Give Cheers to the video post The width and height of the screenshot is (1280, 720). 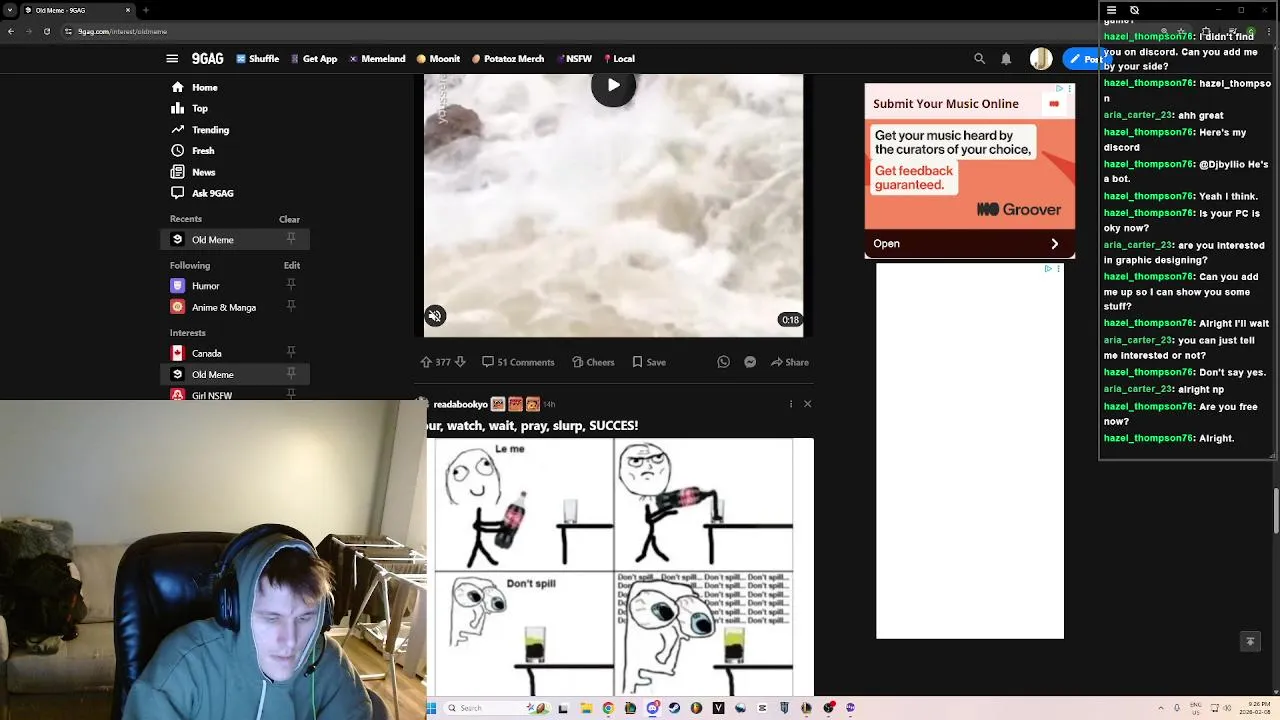[593, 362]
